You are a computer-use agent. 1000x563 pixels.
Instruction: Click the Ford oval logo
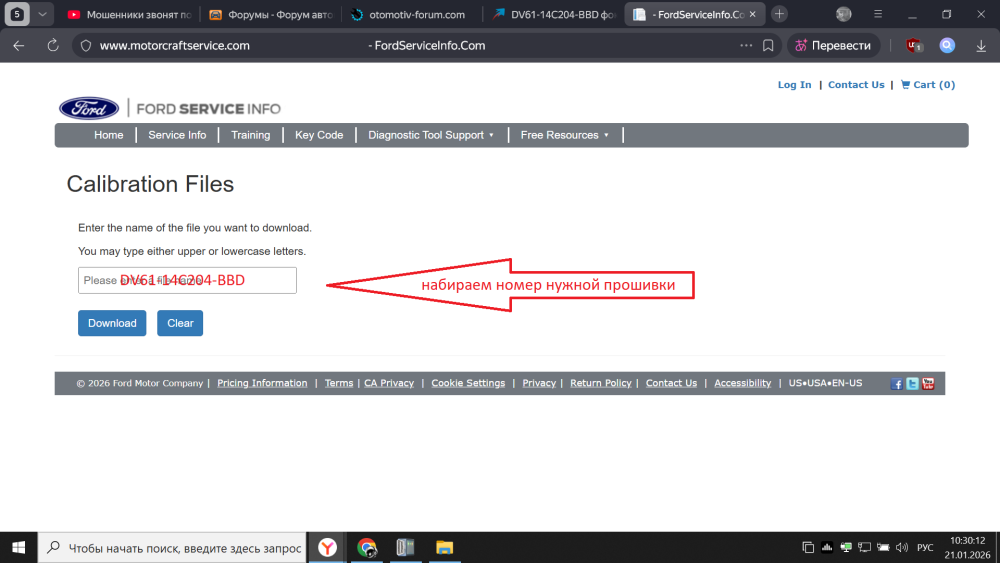click(x=89, y=108)
